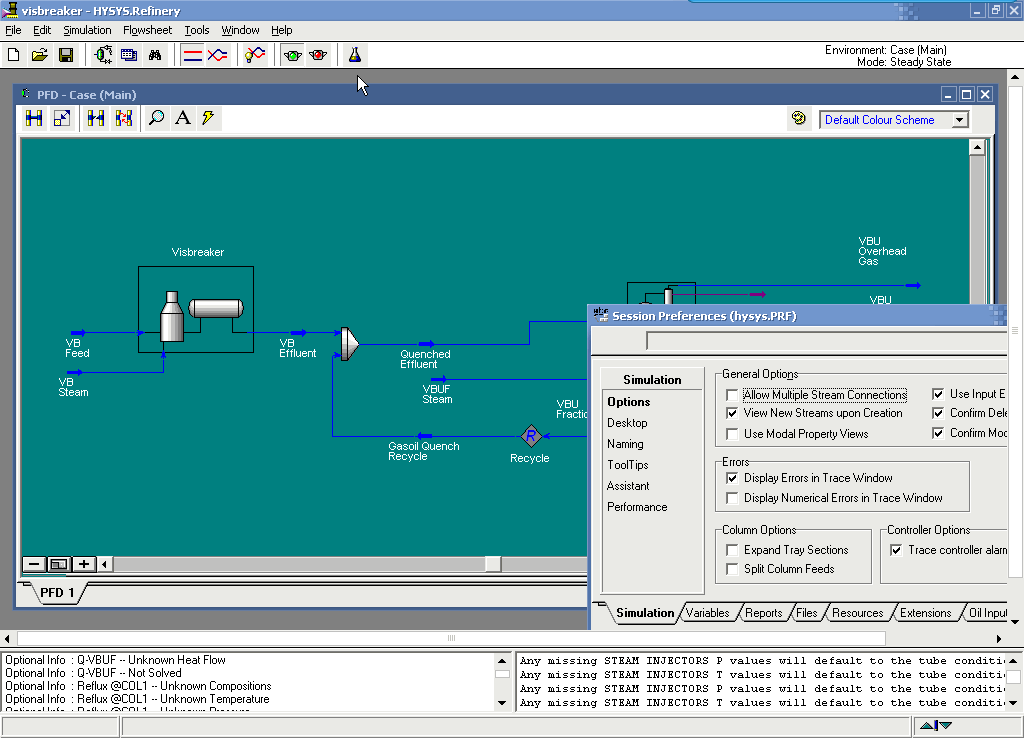Viewport: 1024px width, 738px height.
Task: Open Assistant page in Simulation list
Action: (x=628, y=486)
